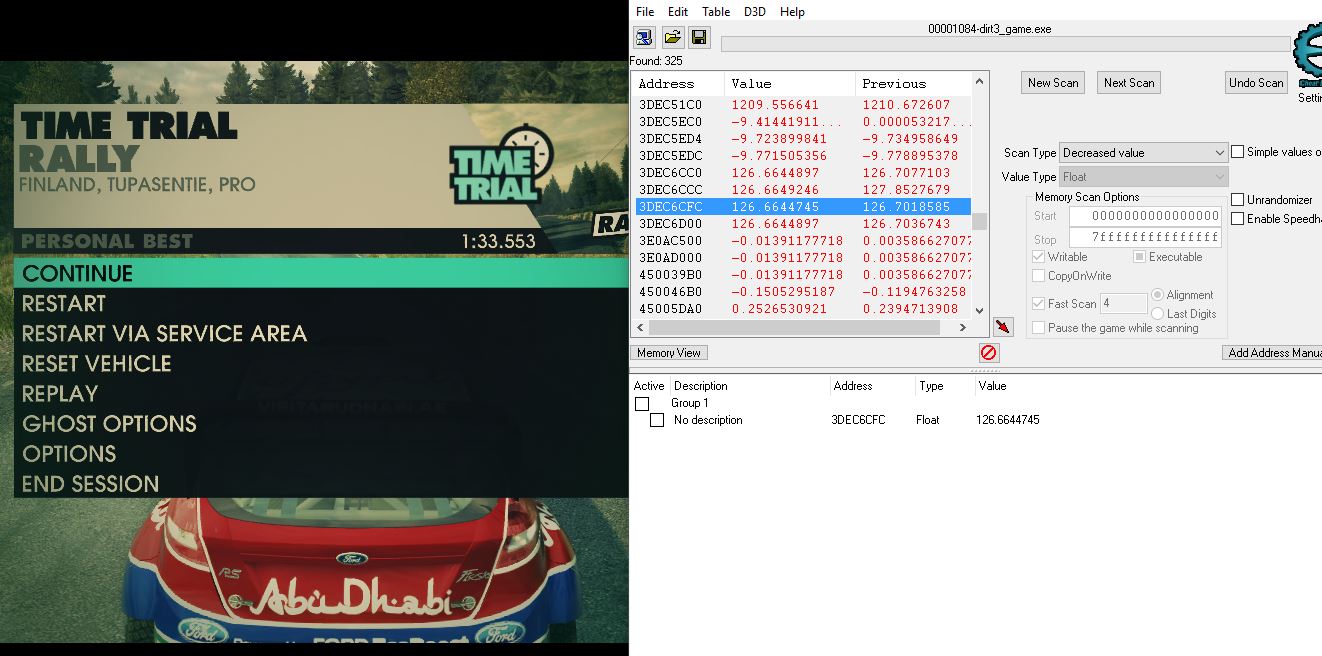Viewport: 1322px width, 656px height.
Task: Open the Scan Type dropdown
Action: pyautogui.click(x=1143, y=153)
